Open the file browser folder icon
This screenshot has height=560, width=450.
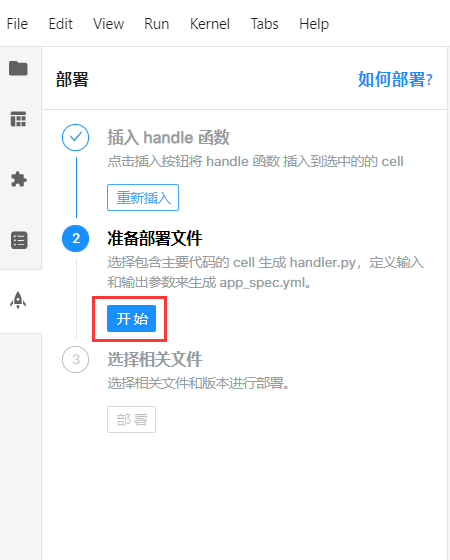[18, 68]
